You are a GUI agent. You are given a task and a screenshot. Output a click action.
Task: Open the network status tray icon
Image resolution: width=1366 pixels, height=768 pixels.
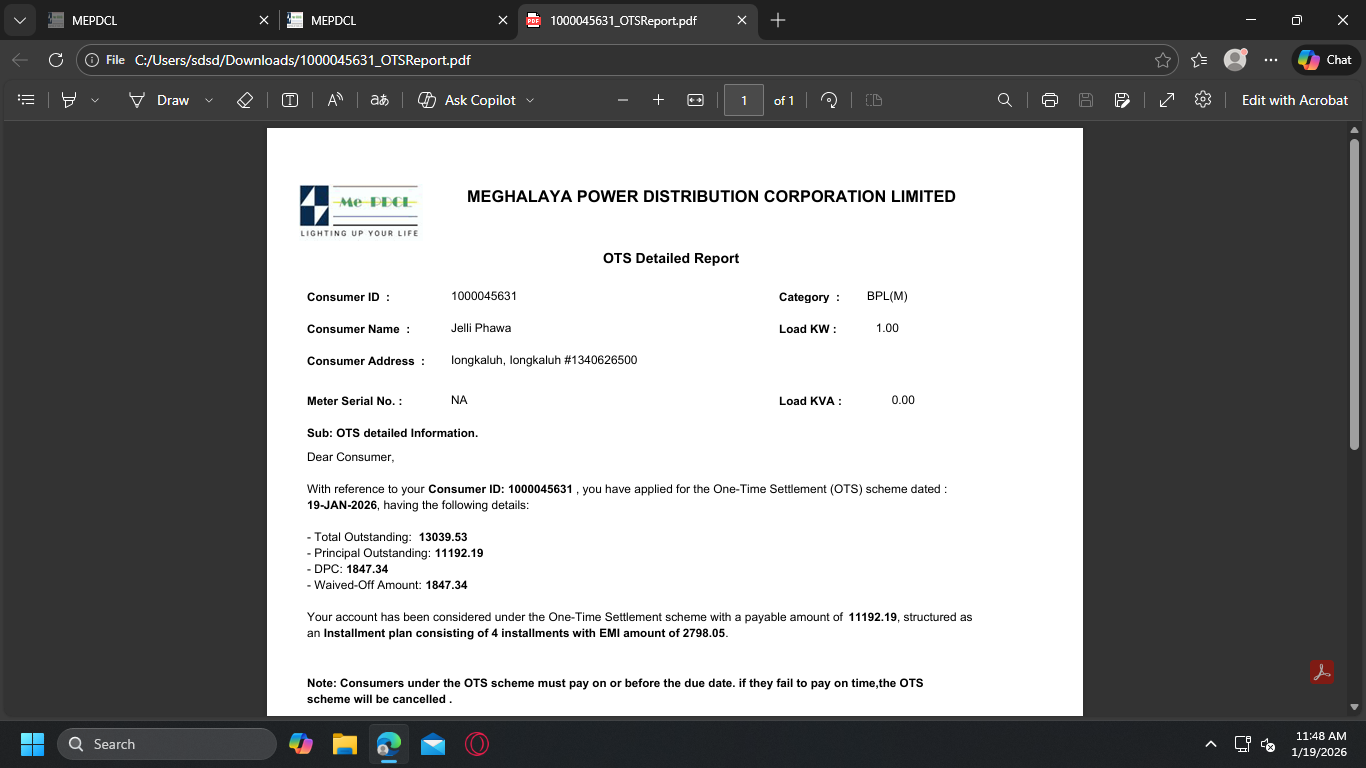point(1243,744)
